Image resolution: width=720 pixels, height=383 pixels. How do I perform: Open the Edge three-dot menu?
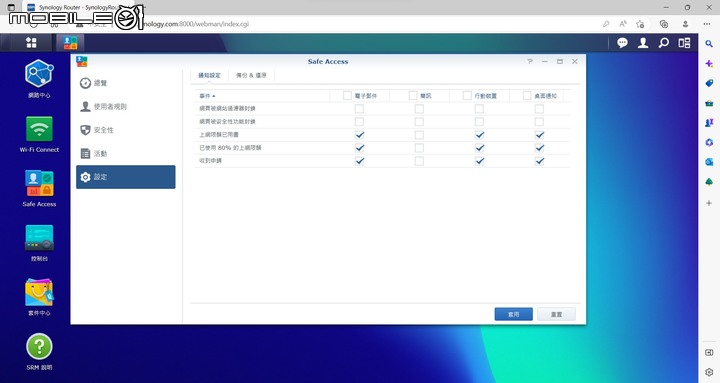click(707, 24)
